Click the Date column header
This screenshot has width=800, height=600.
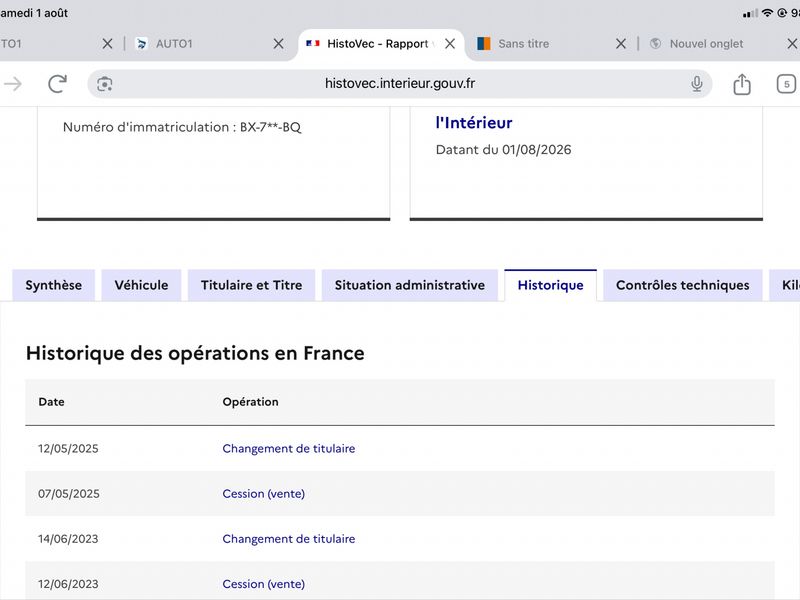point(52,402)
